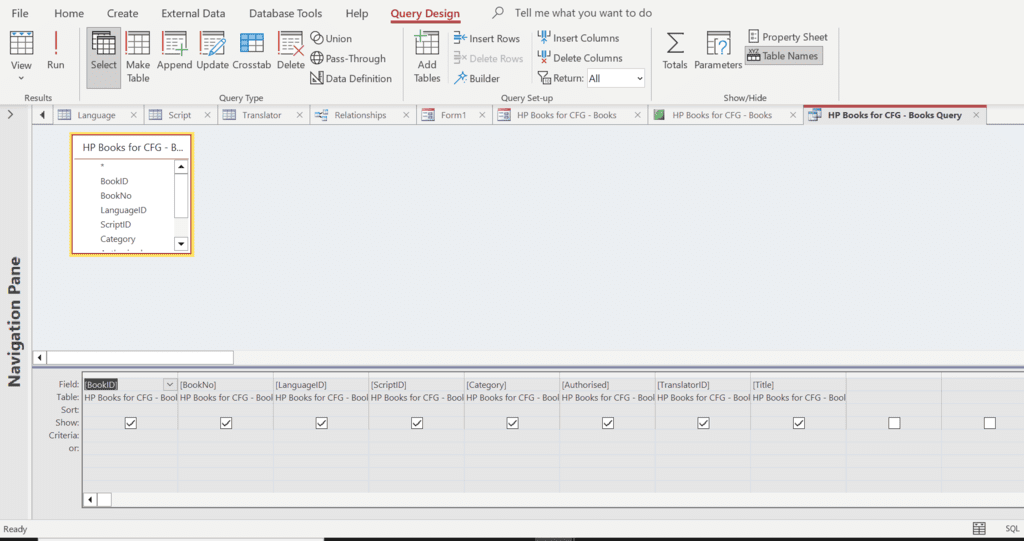This screenshot has height=541, width=1024.
Task: Open the BookID field dropdown
Action: (x=170, y=385)
